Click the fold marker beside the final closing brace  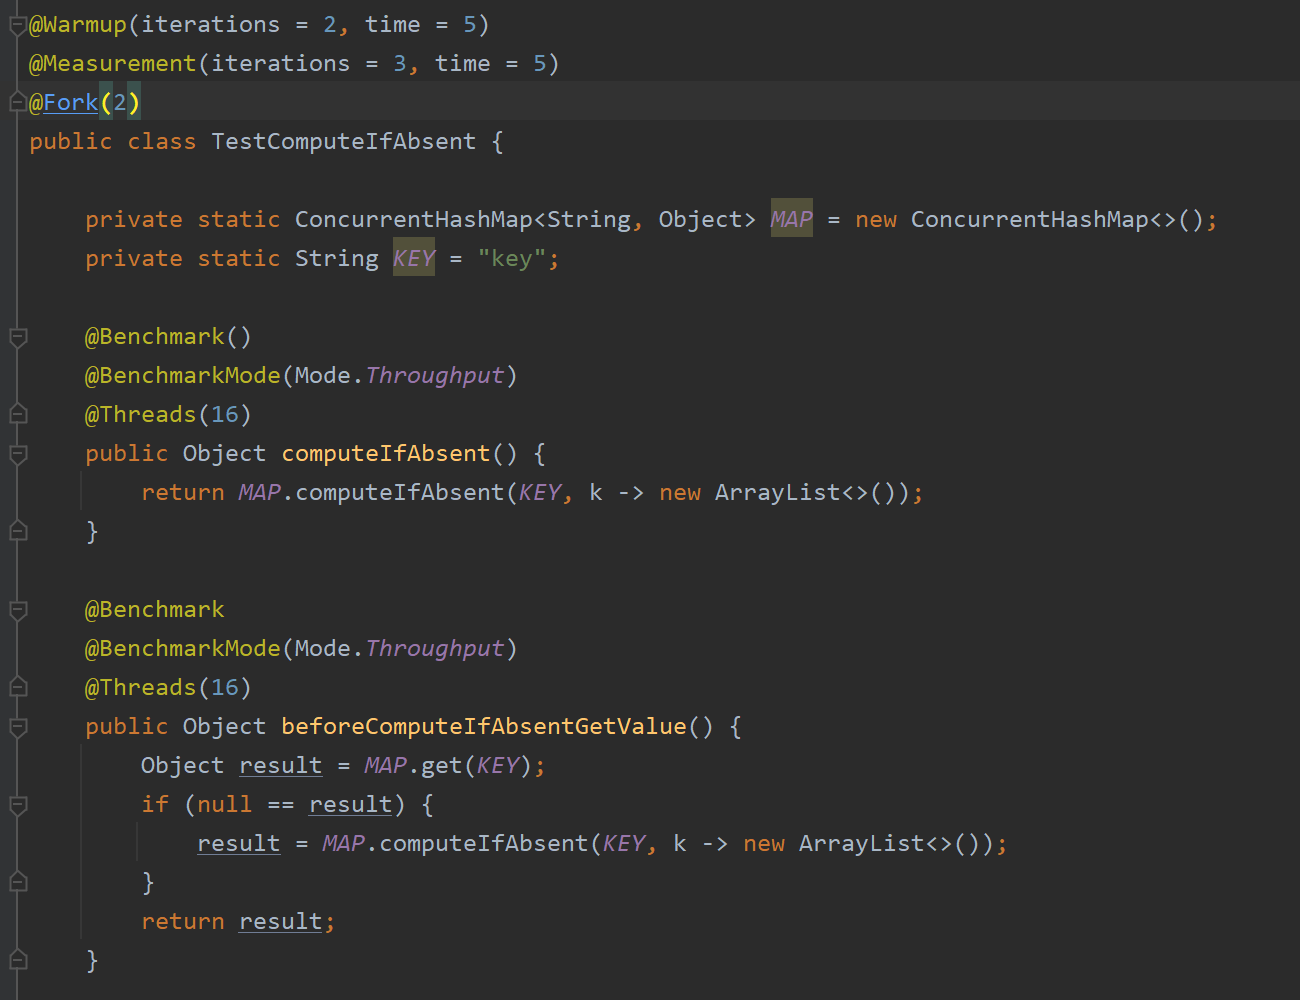tap(17, 960)
